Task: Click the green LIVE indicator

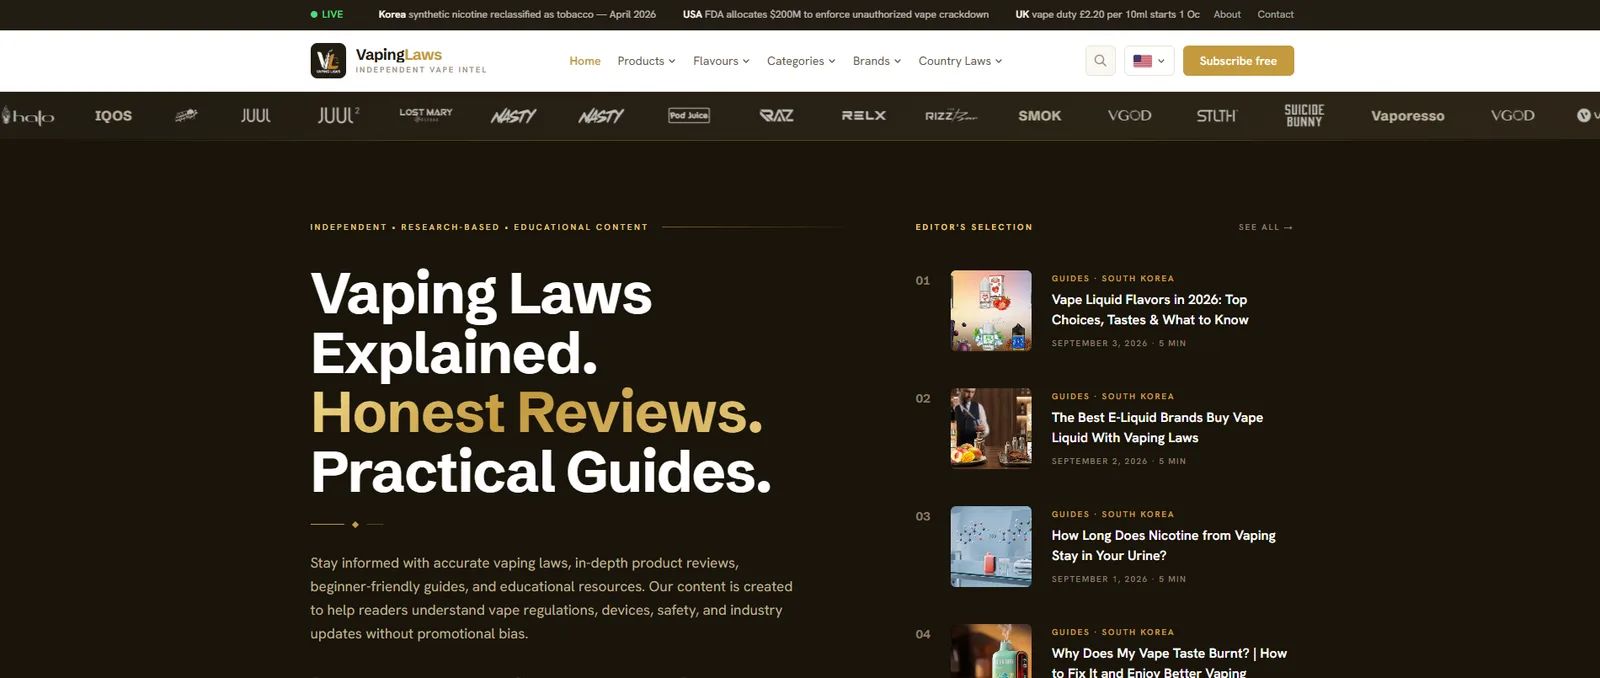Action: click(x=327, y=14)
